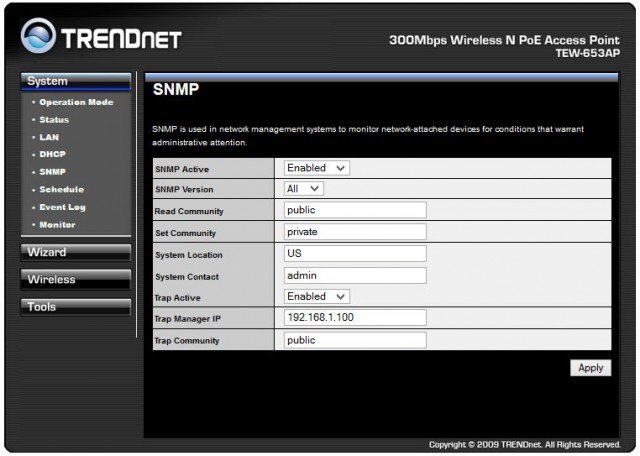The height and width of the screenshot is (456, 640).
Task: Focus the Trap Manager IP field
Action: coord(354,319)
